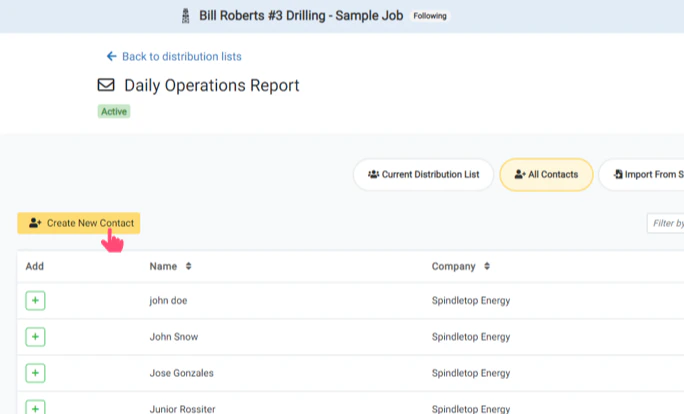
Task: Click the name Junior Rossiter
Action: (x=182, y=409)
